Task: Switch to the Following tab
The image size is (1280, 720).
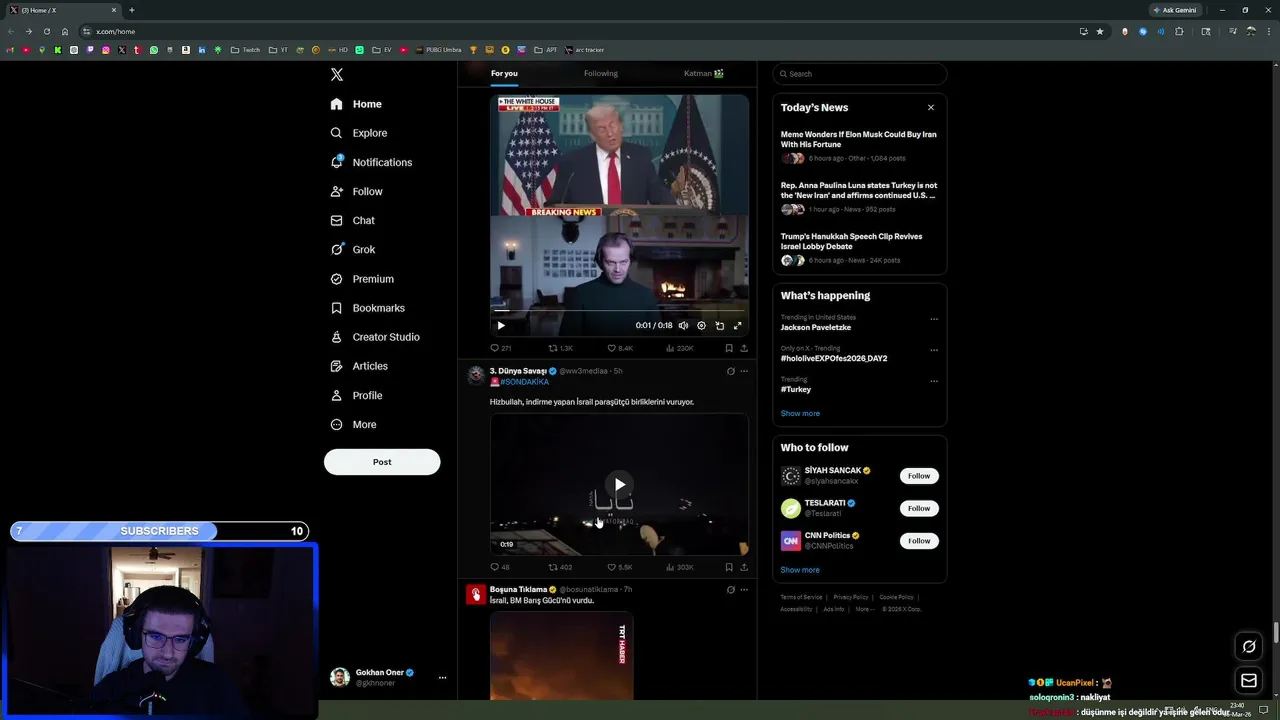Action: (601, 73)
